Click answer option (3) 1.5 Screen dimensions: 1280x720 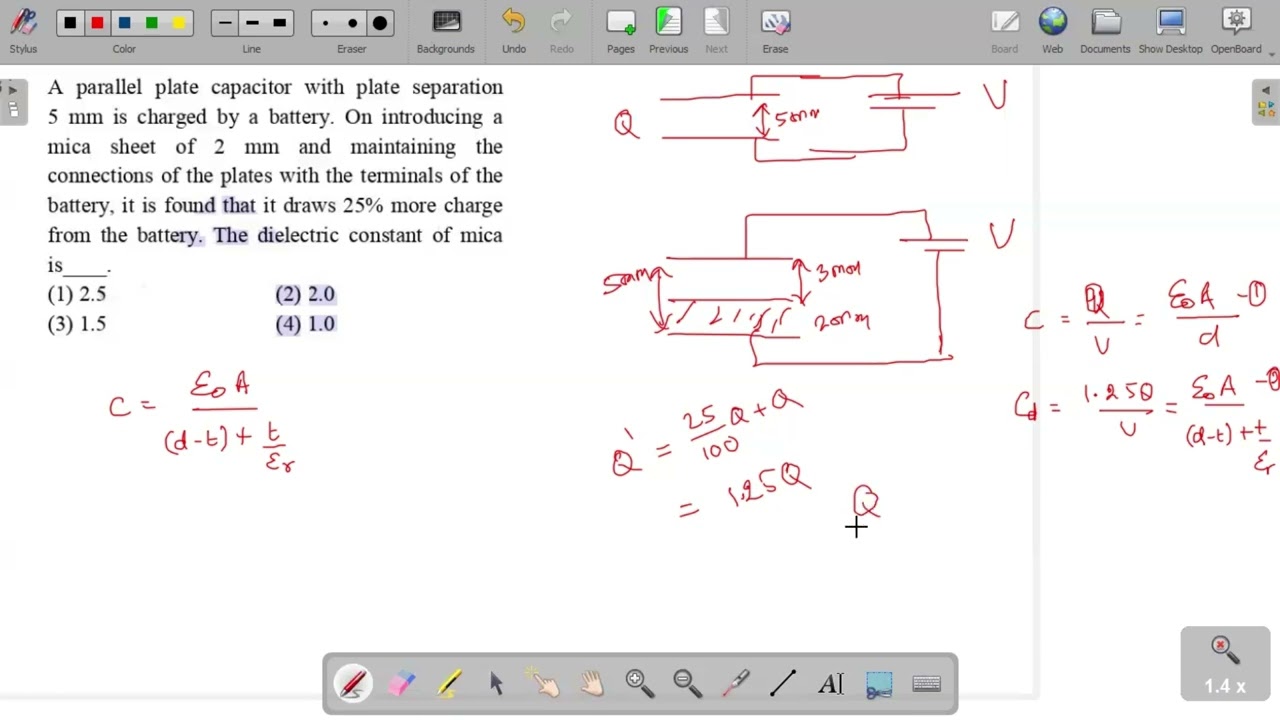[x=77, y=324]
